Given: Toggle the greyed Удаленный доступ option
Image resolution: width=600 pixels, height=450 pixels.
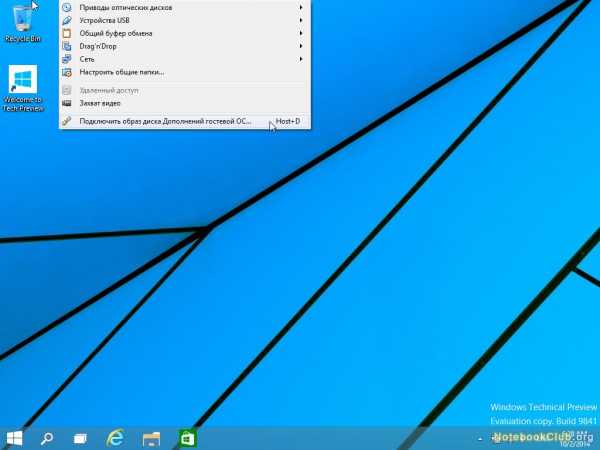Looking at the screenshot, I should (x=108, y=90).
